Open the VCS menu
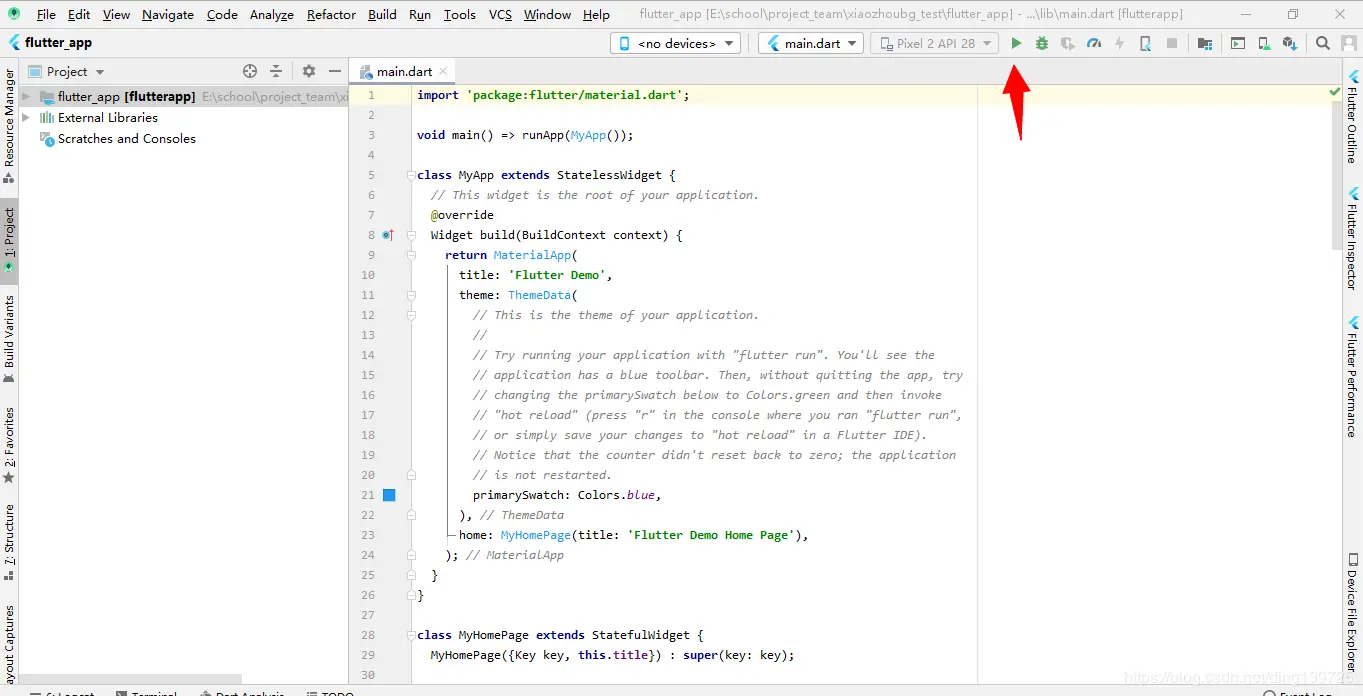The image size is (1363, 696). [x=500, y=14]
